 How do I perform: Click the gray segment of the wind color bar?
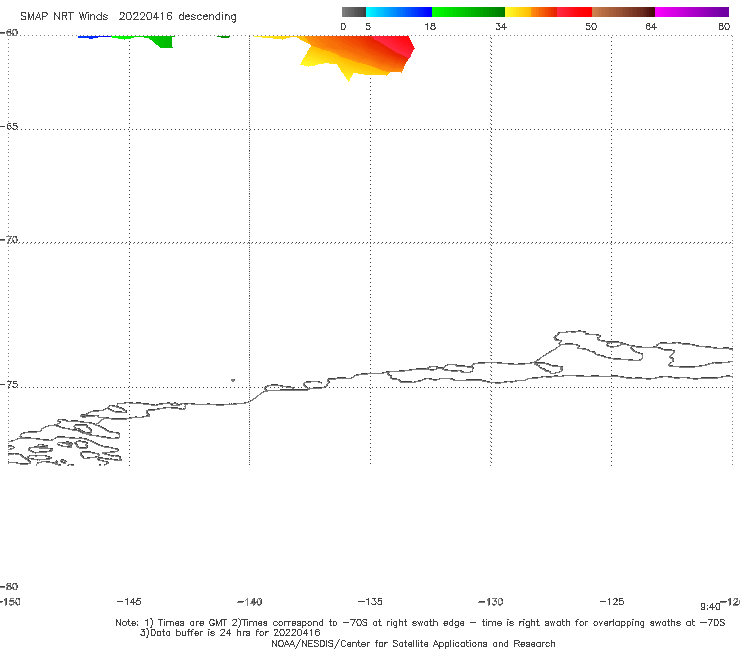[353, 12]
